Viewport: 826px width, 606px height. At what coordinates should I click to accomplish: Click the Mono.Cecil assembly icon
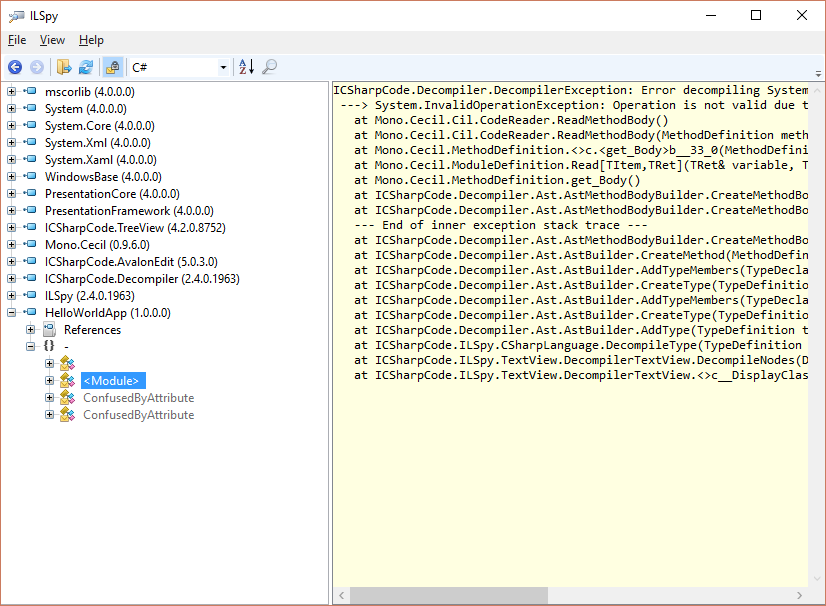(30, 244)
